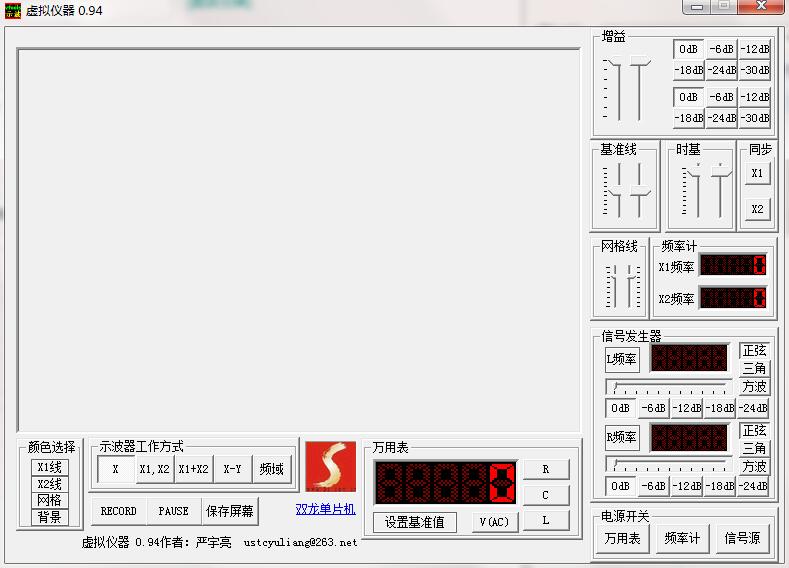Set L channel output to -12dB

tap(687, 408)
